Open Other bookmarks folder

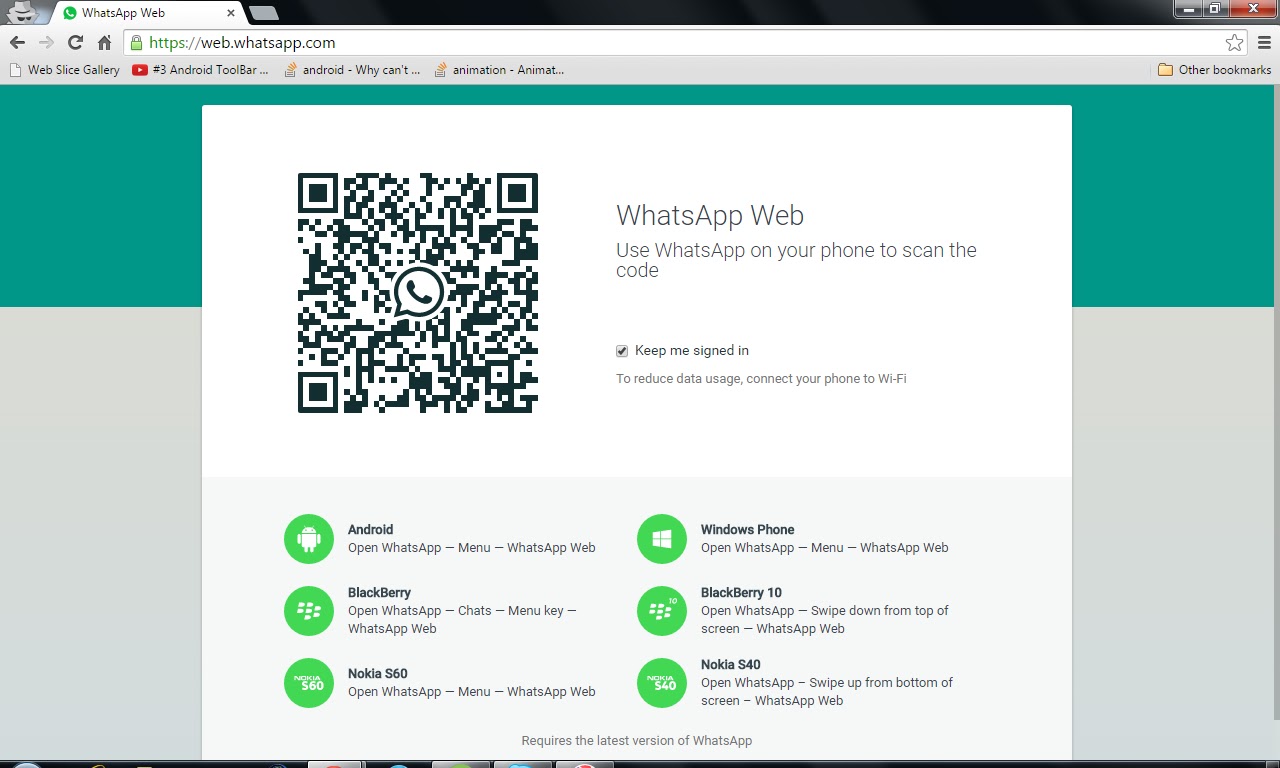click(1214, 70)
